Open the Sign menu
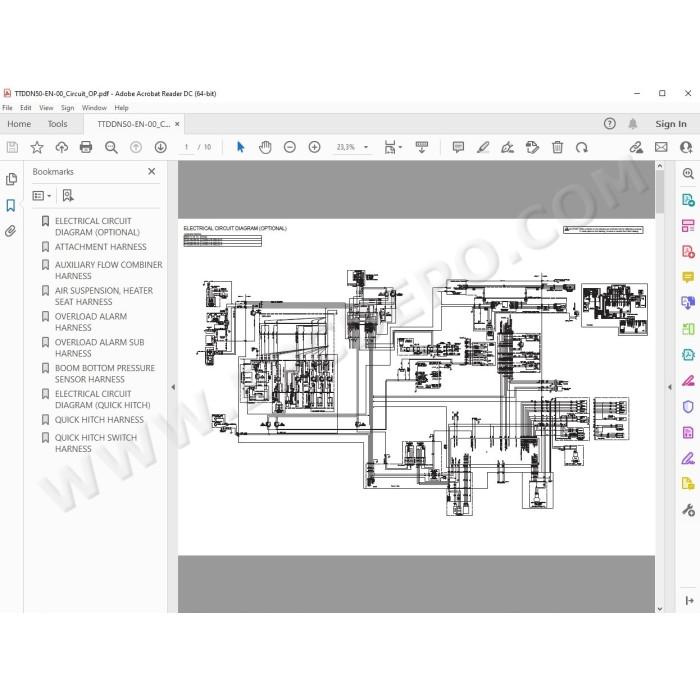The image size is (700, 700). coord(67,108)
